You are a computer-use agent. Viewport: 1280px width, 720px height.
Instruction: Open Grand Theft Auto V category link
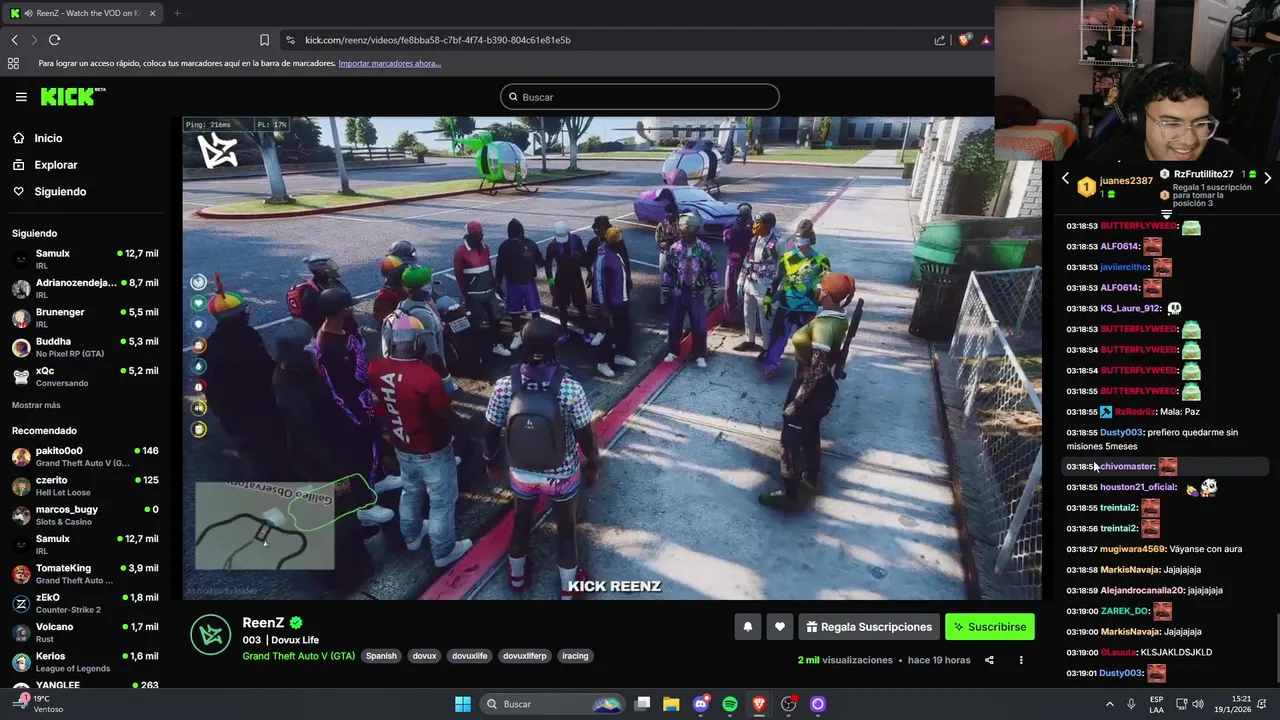point(298,656)
